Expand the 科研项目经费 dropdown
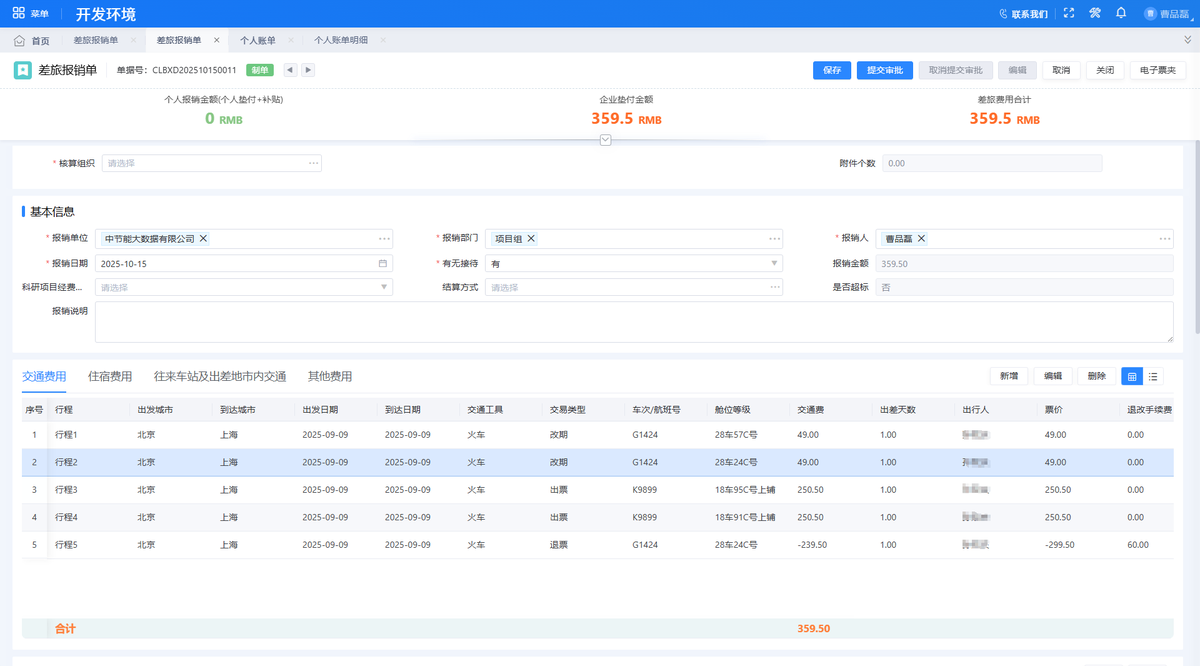The height and width of the screenshot is (666, 1200). point(384,287)
